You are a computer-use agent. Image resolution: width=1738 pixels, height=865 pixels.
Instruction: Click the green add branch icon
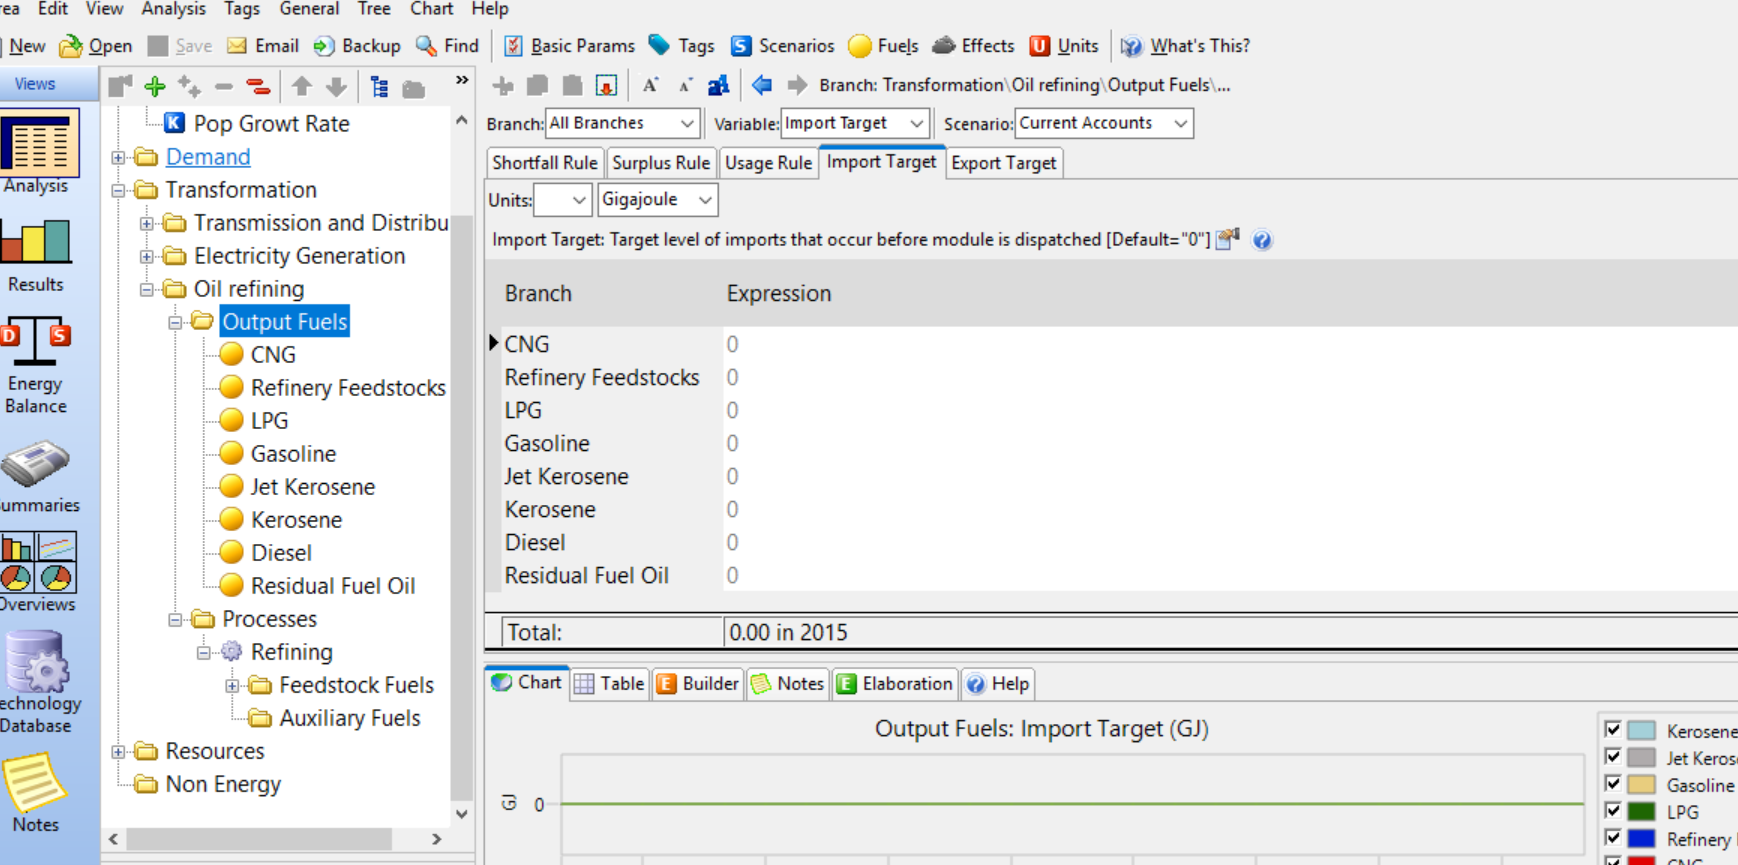[155, 87]
